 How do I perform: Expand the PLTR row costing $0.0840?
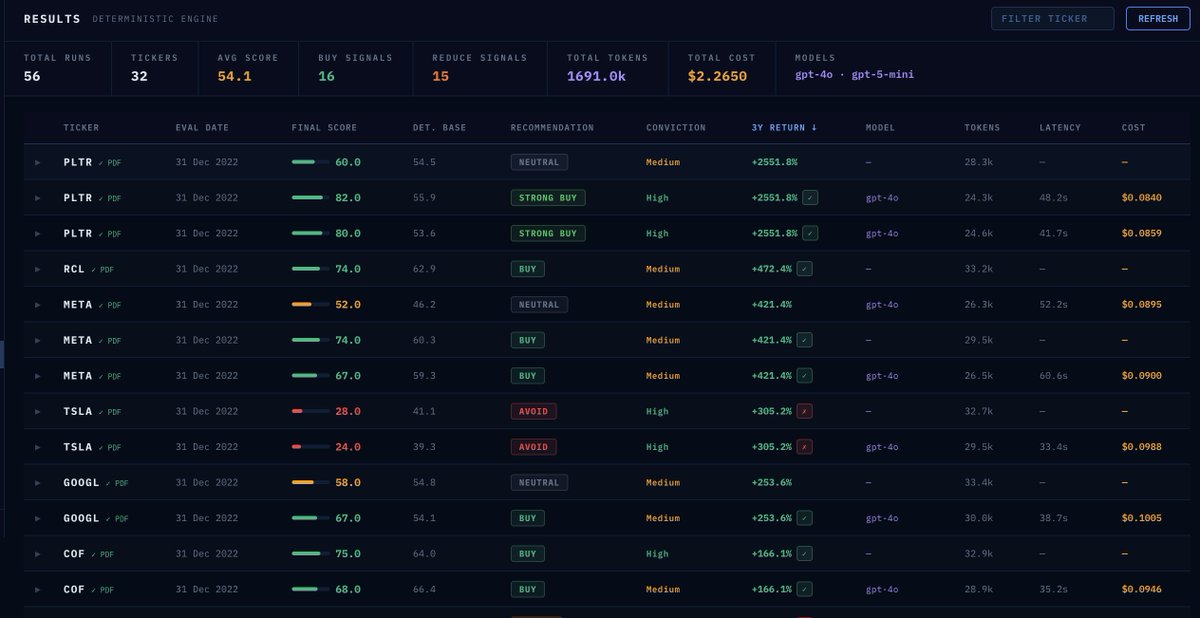(x=38, y=198)
